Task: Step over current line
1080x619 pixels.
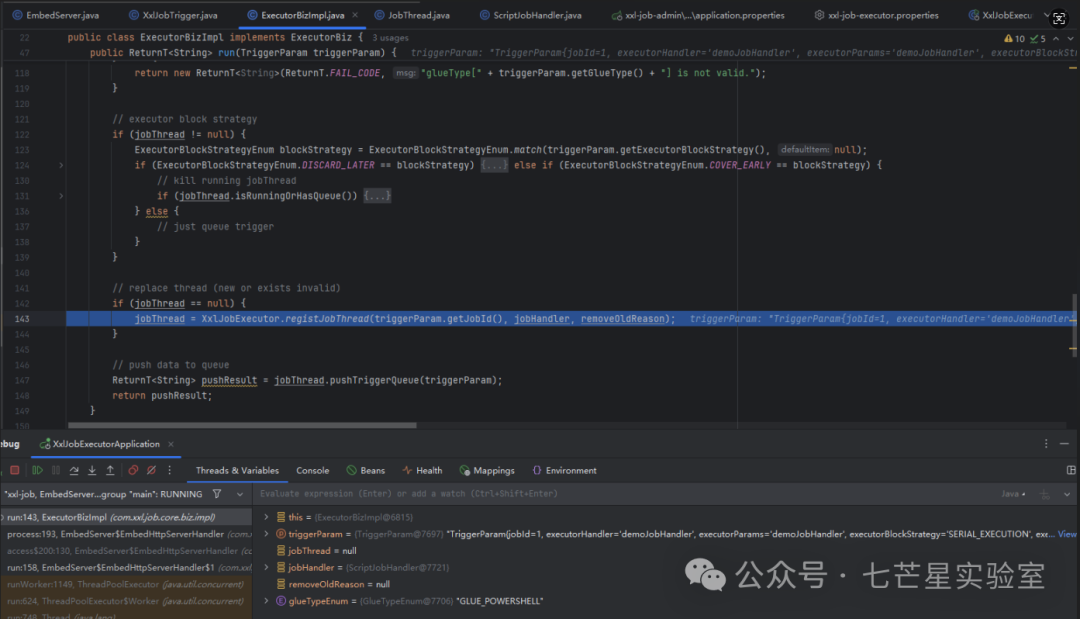Action: pos(74,470)
